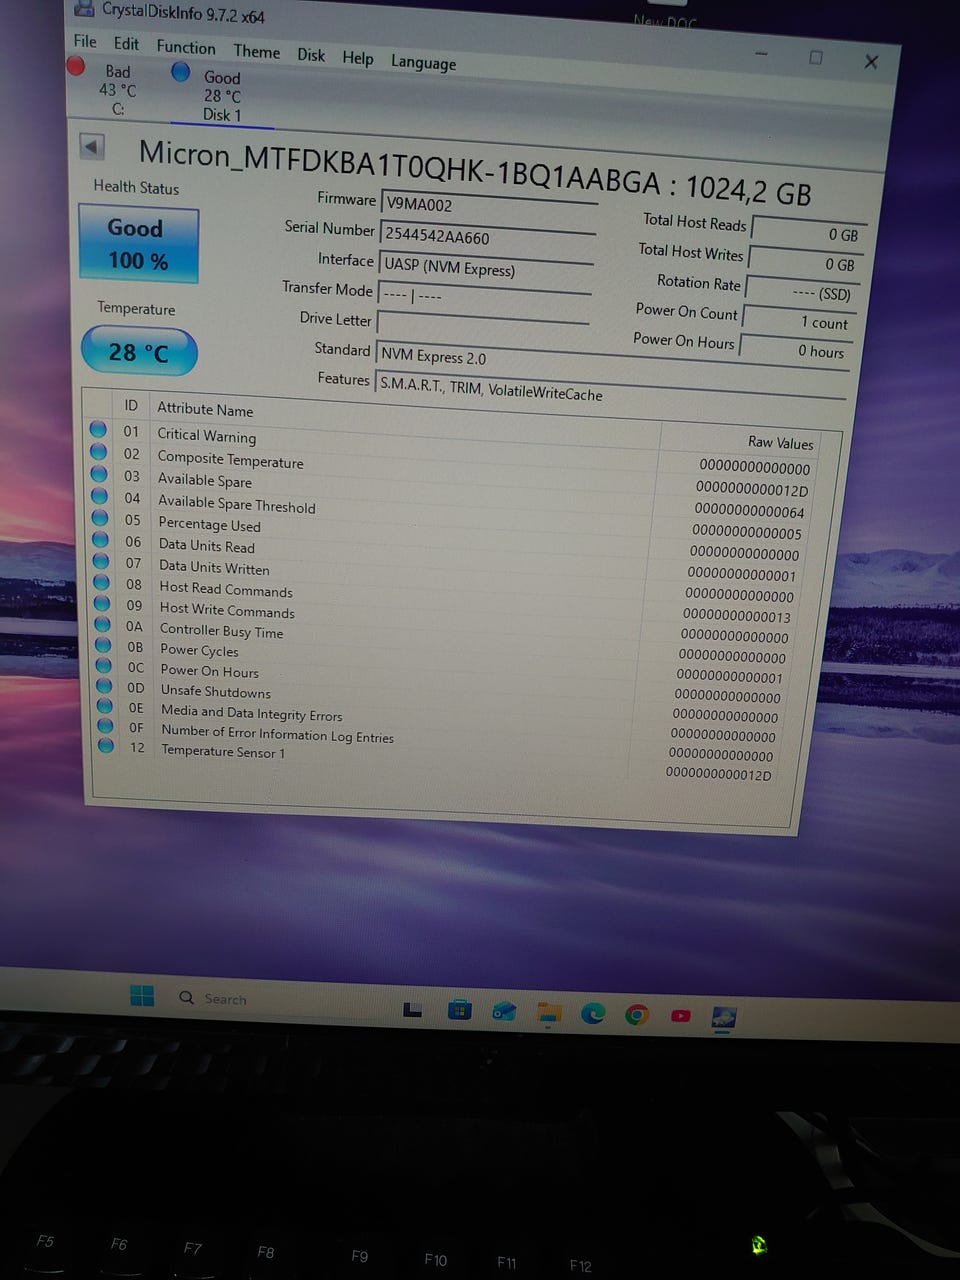This screenshot has width=960, height=1280.
Task: Click the Firmware field V9MA002
Action: click(x=488, y=208)
